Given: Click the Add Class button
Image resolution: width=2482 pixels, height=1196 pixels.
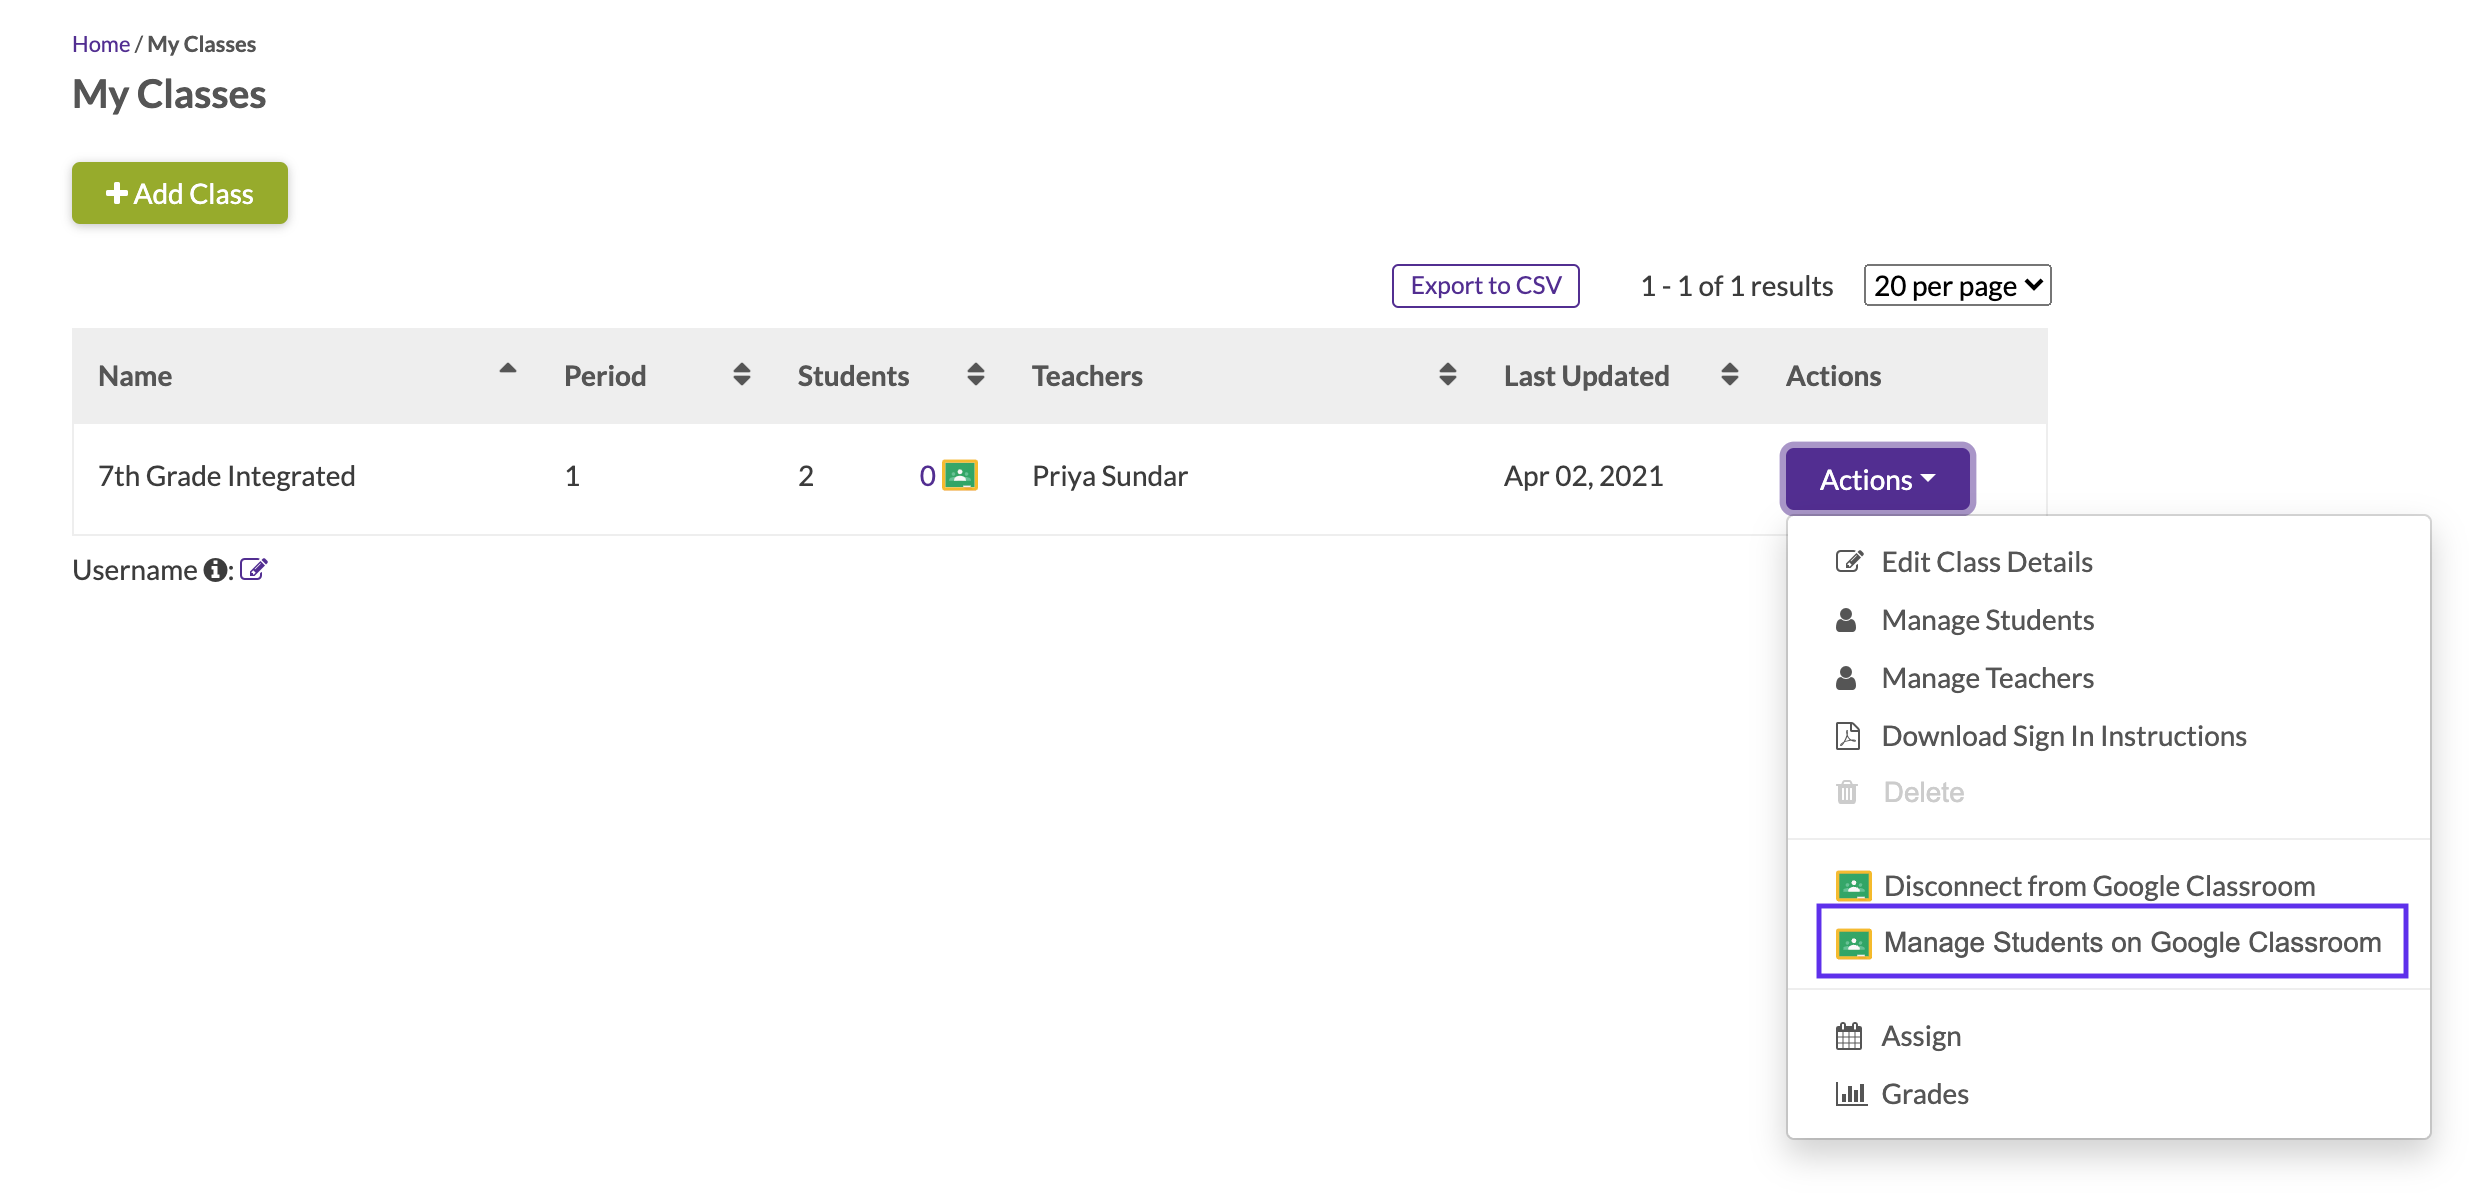Looking at the screenshot, I should (179, 193).
